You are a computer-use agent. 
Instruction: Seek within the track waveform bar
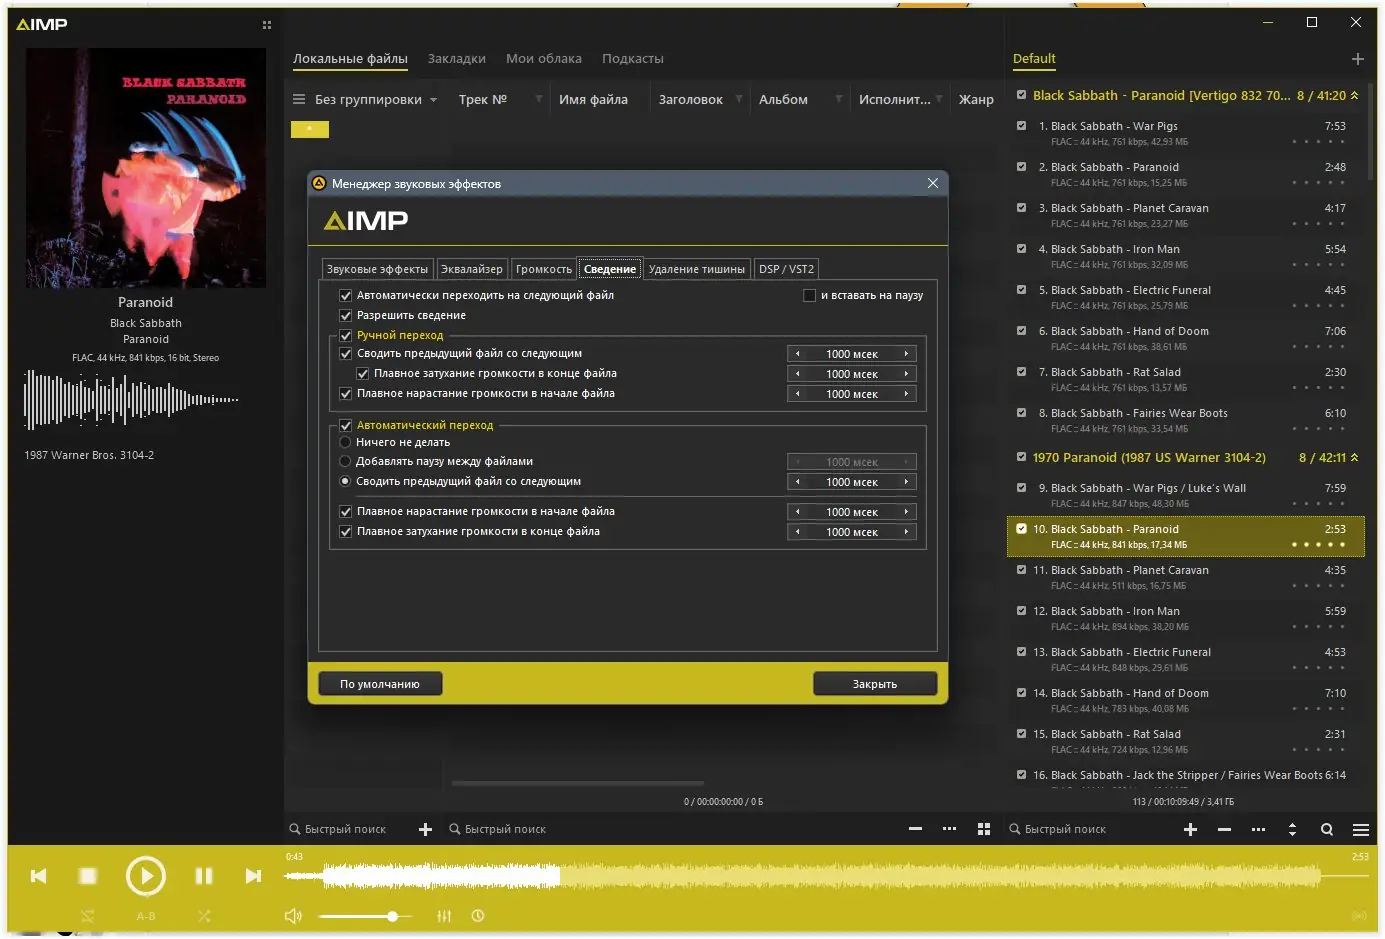pos(826,876)
